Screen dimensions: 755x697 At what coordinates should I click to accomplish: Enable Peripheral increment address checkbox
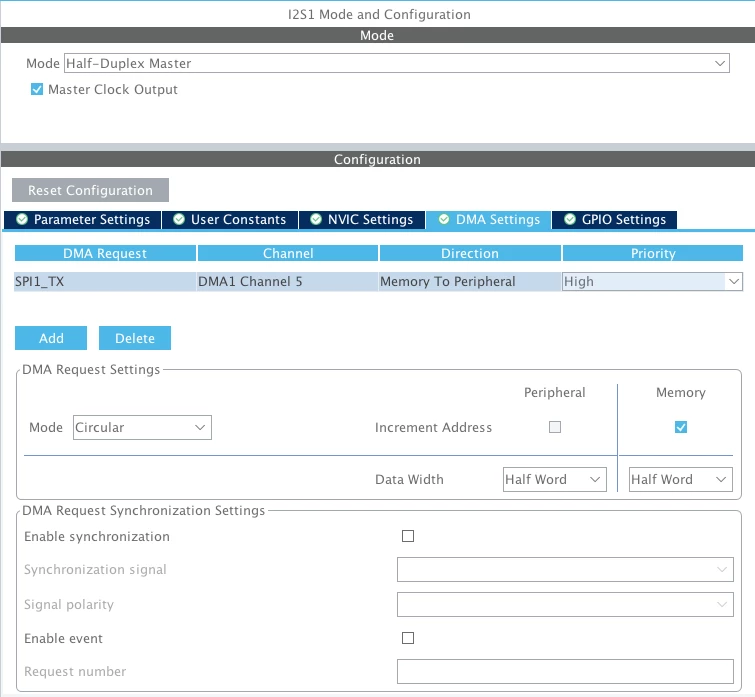[555, 427]
